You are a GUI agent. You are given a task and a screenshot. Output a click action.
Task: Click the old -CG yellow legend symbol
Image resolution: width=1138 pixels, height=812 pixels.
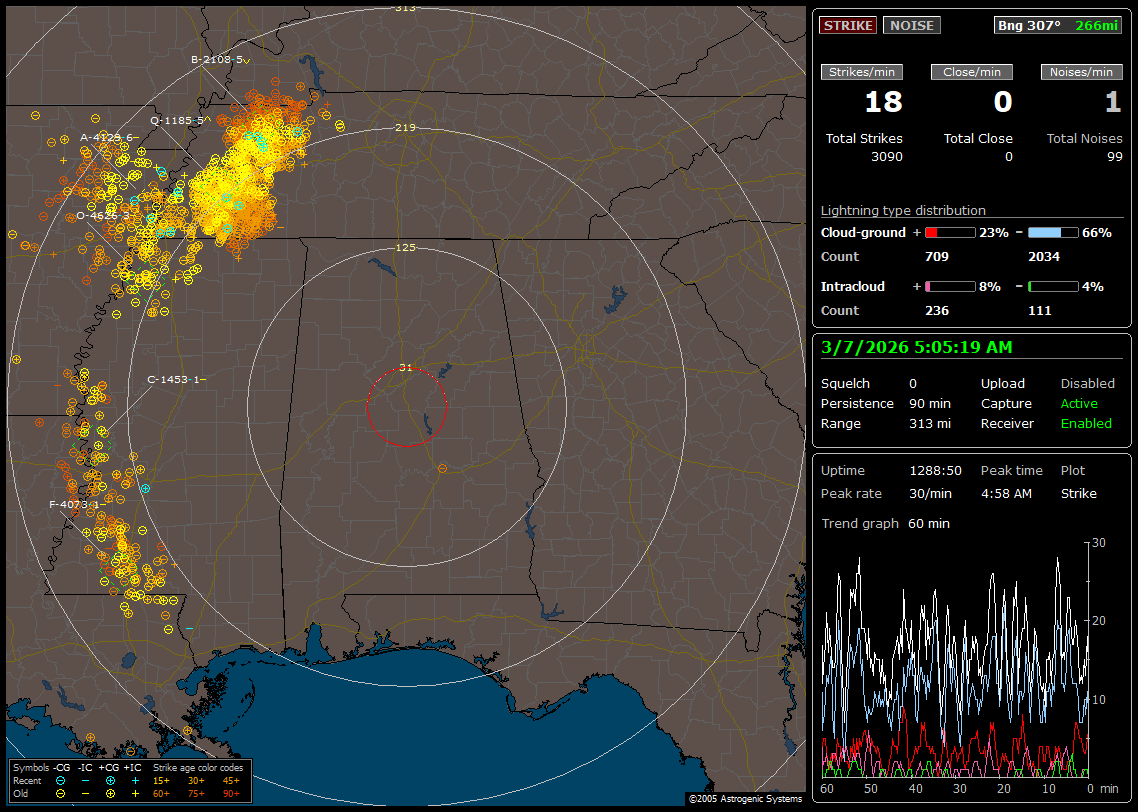(61, 793)
